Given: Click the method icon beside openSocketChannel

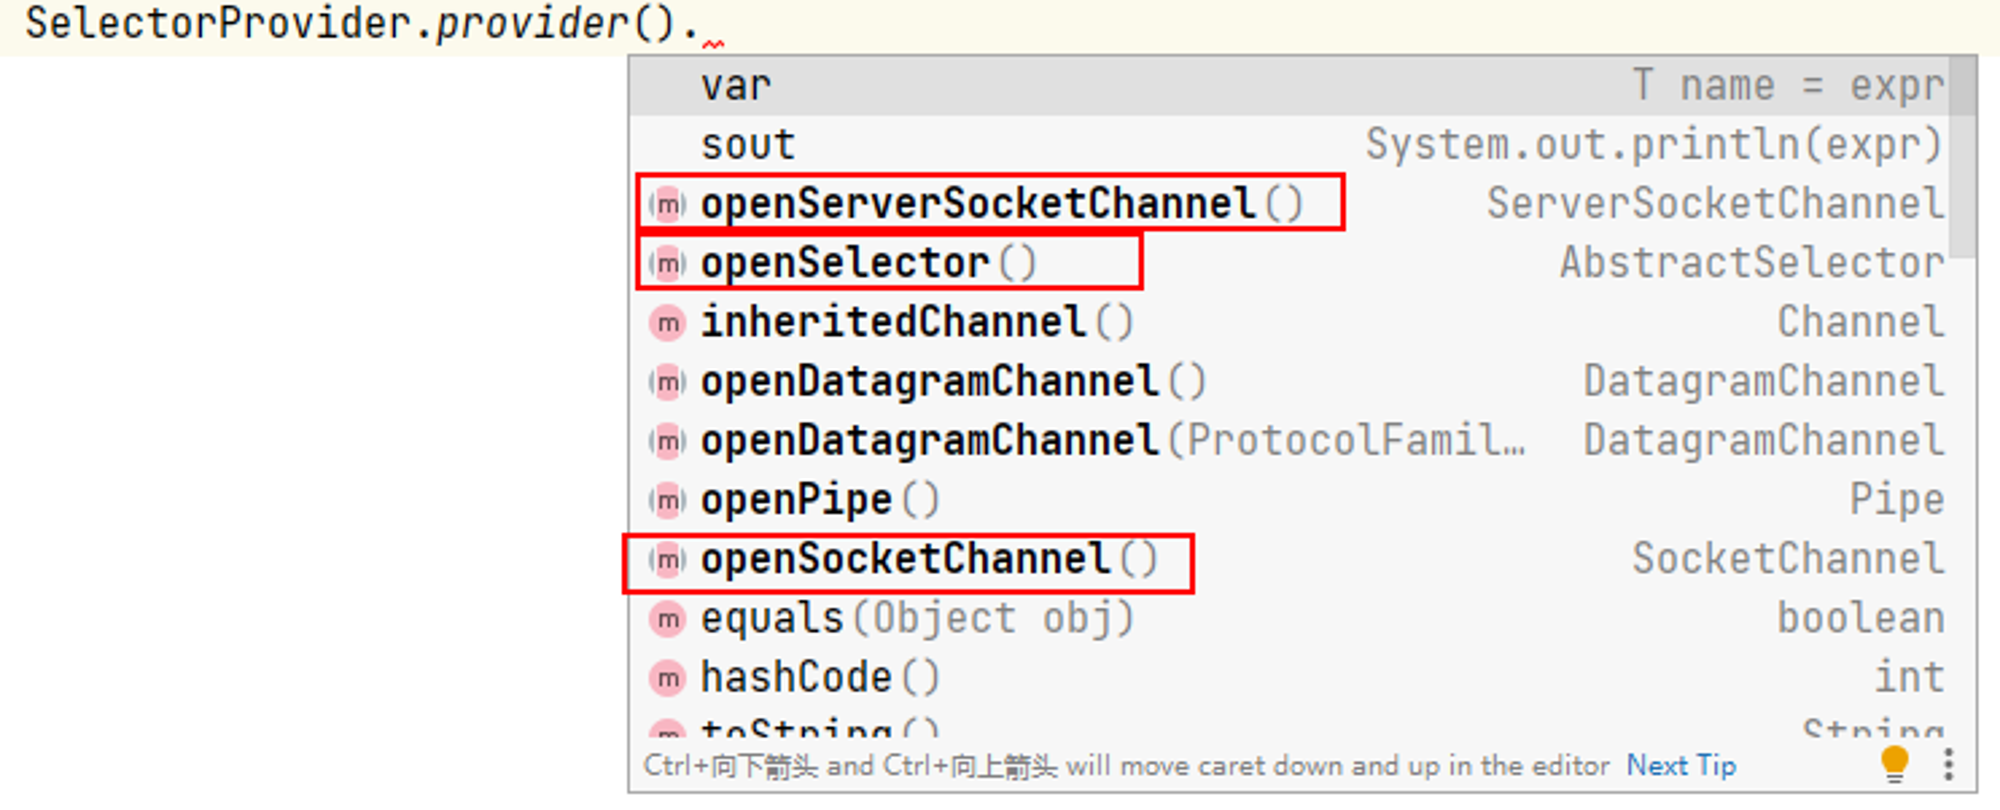Looking at the screenshot, I should click(x=667, y=559).
